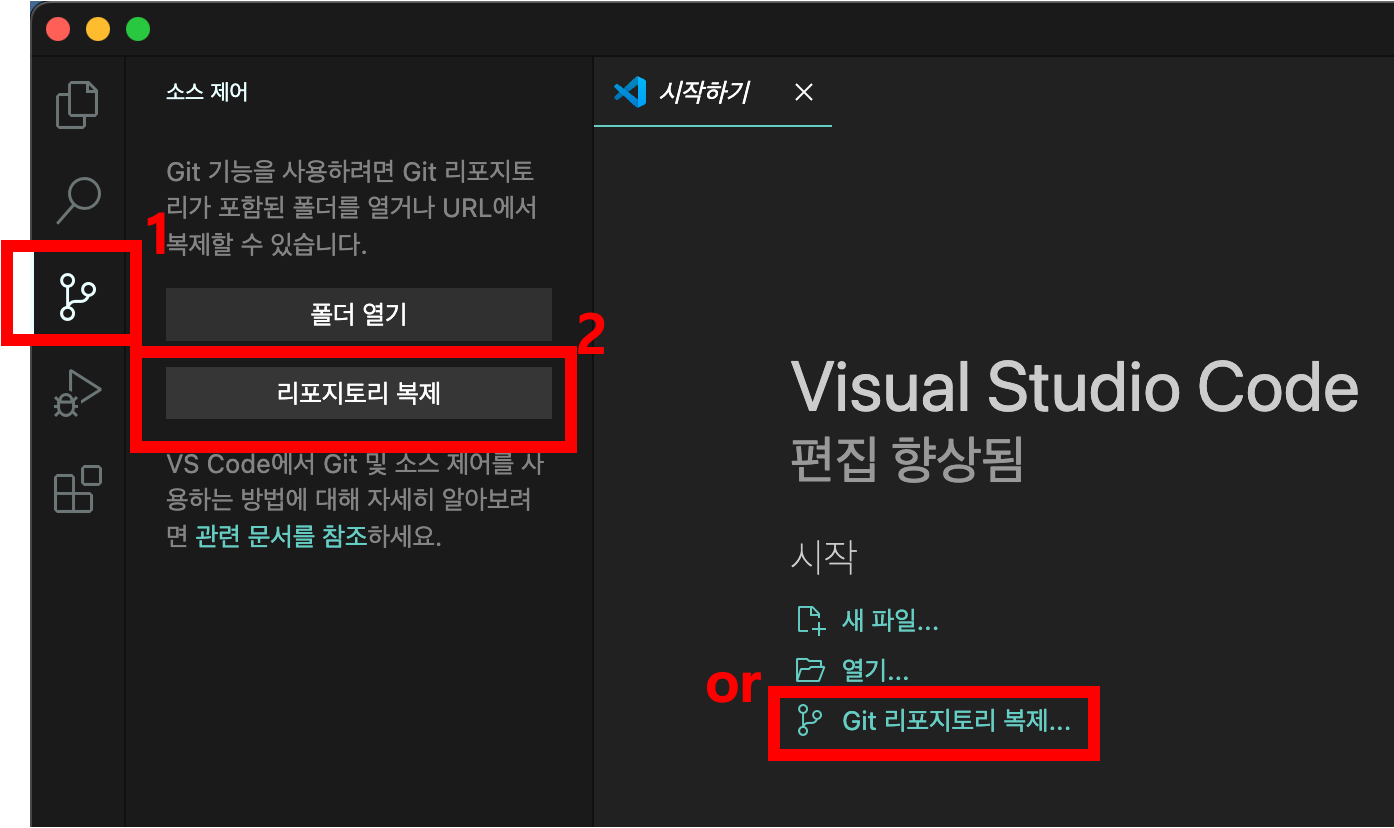Click the green maximize window button
This screenshot has width=1394, height=828.
tap(138, 29)
